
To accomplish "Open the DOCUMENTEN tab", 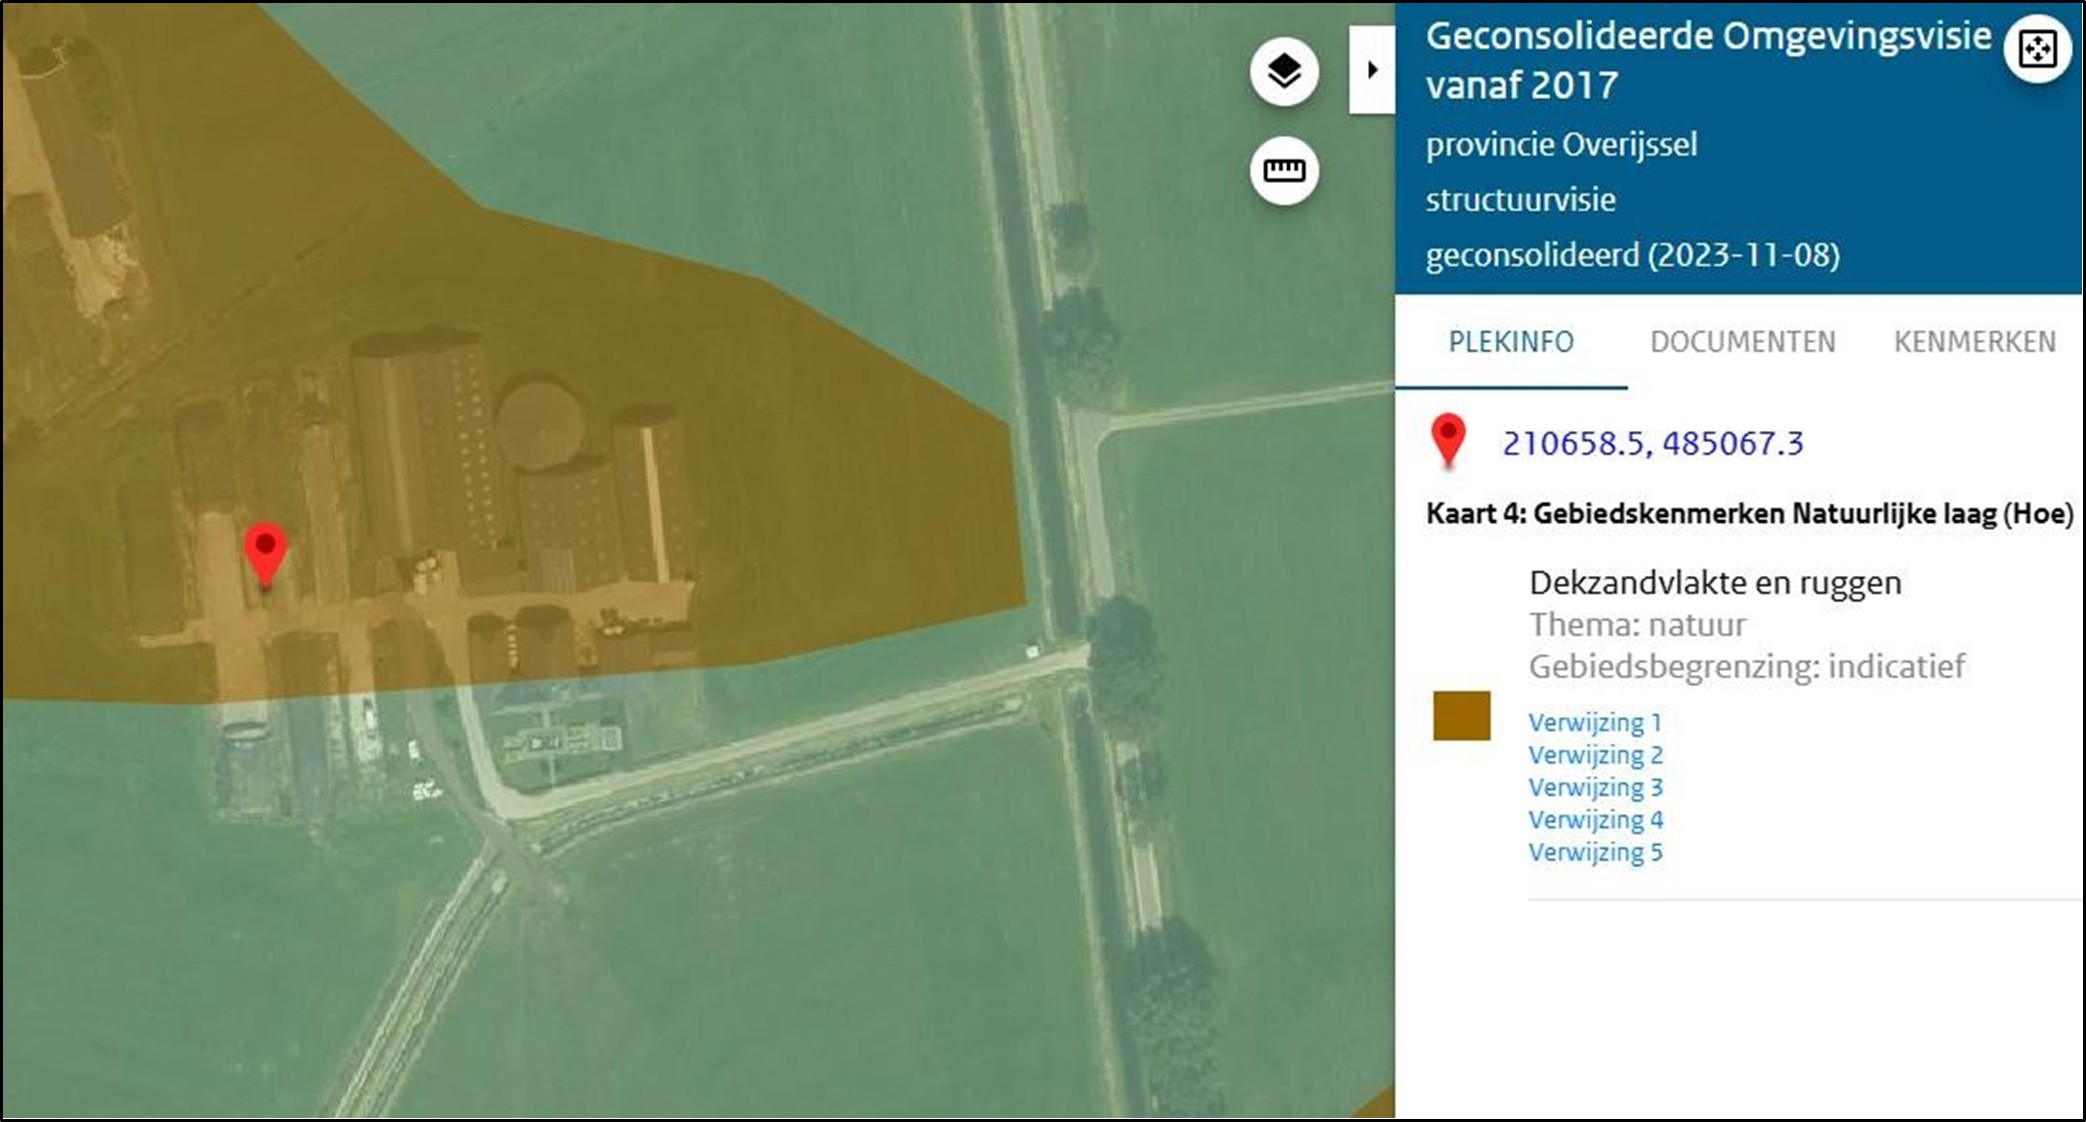I will tap(1742, 342).
